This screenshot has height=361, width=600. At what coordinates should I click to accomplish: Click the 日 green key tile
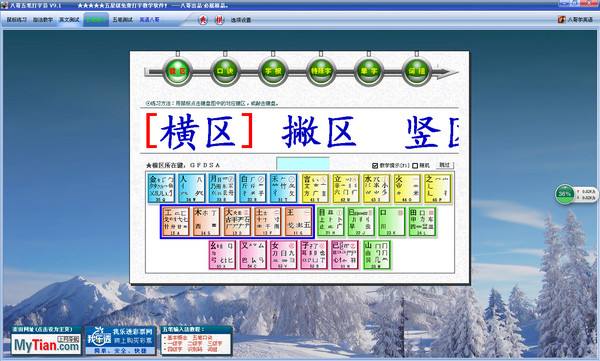pos(361,222)
